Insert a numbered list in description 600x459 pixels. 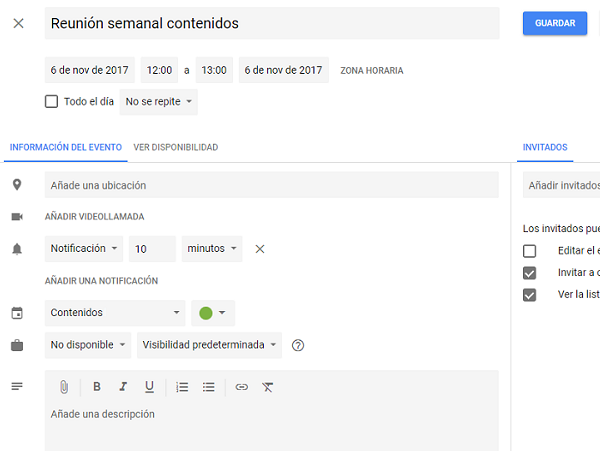coord(182,387)
